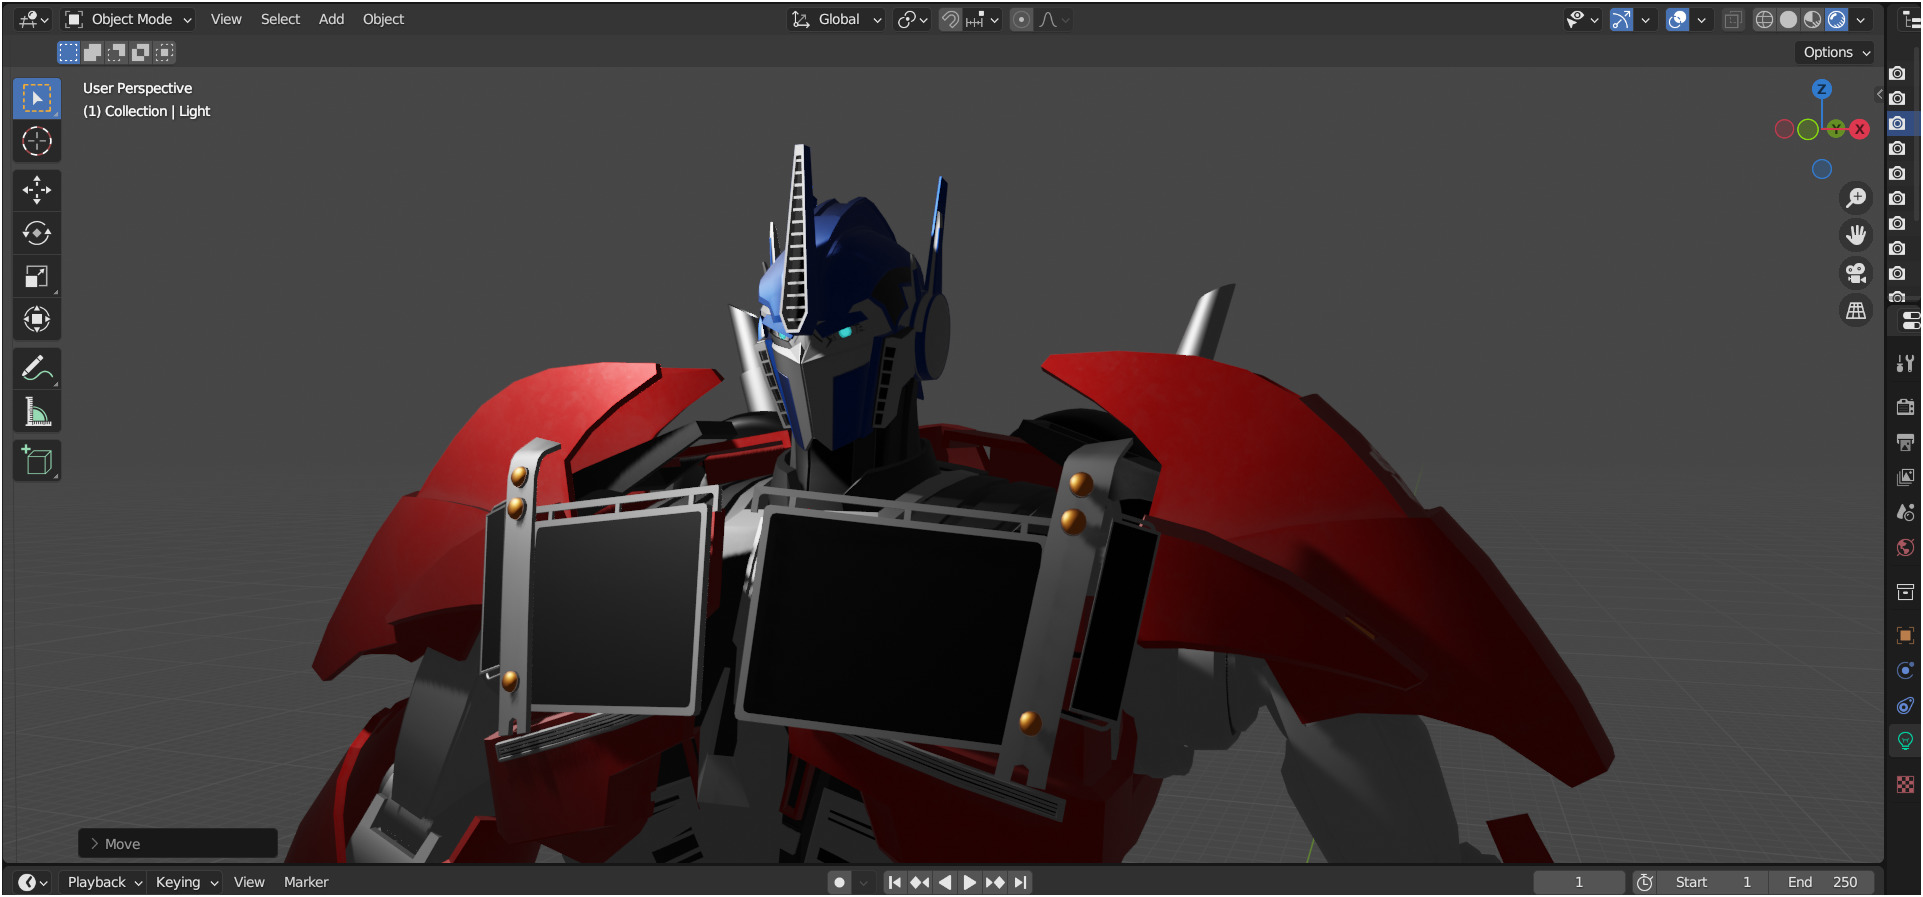The image size is (1923, 897).
Task: Open the Object properties tab (orange square)
Action: 1905,635
